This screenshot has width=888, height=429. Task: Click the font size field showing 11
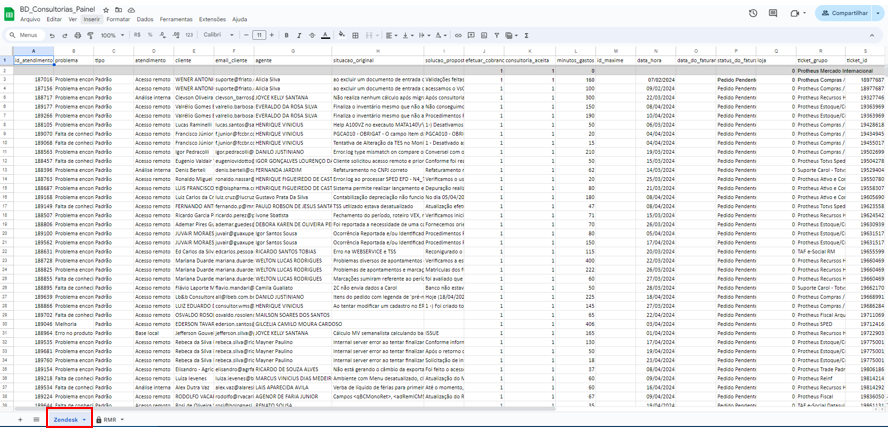(259, 35)
